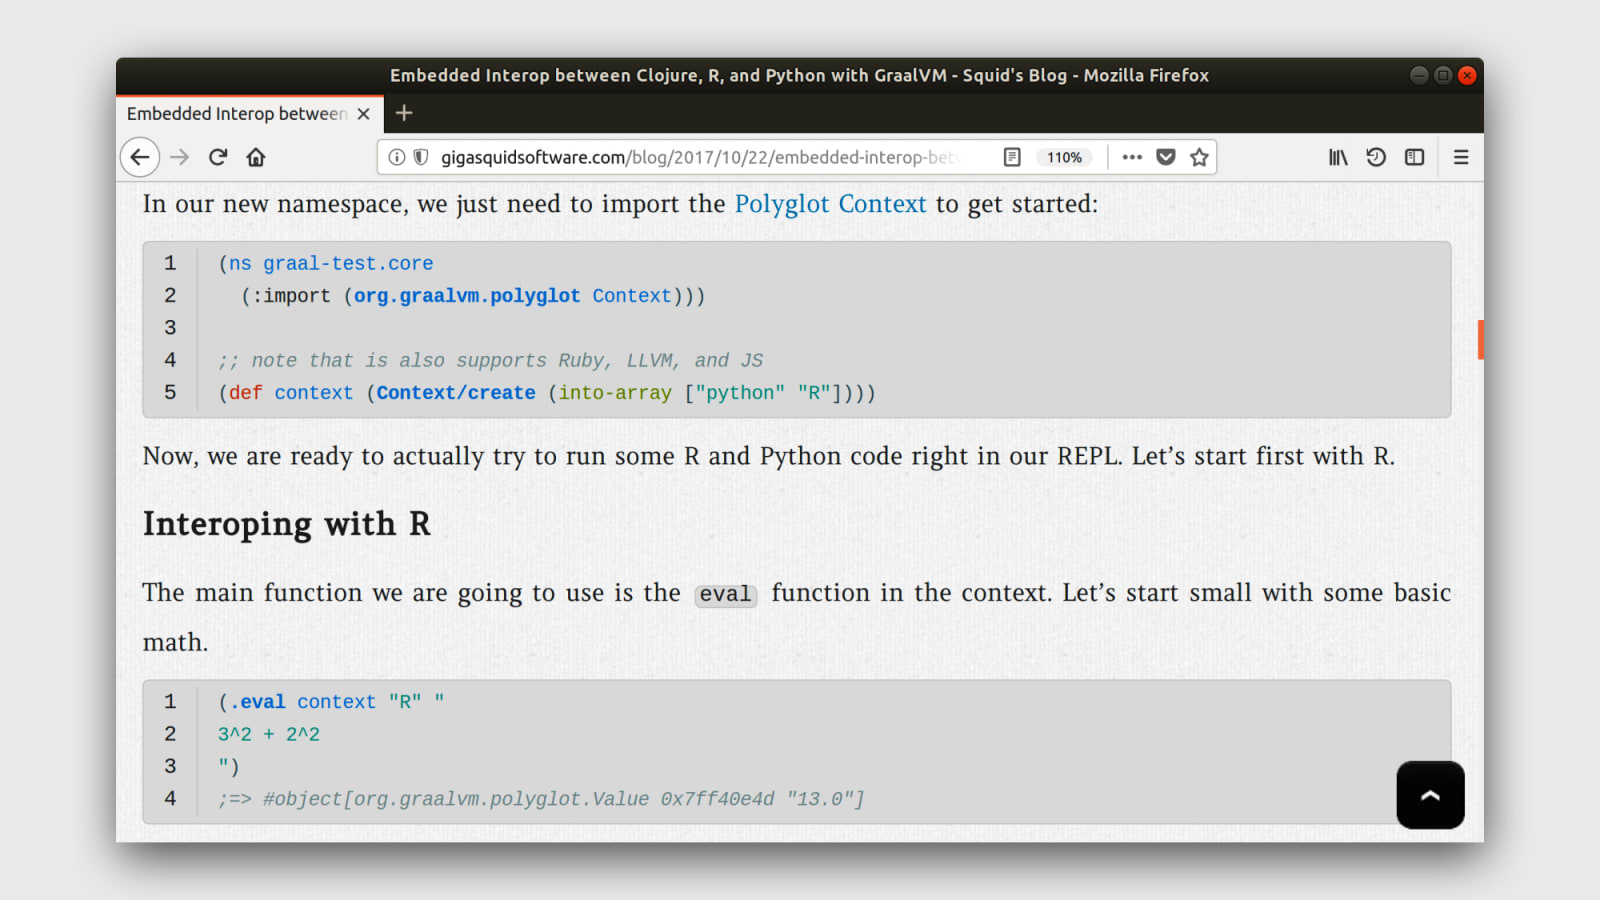Save page to Pocket

click(x=1166, y=157)
